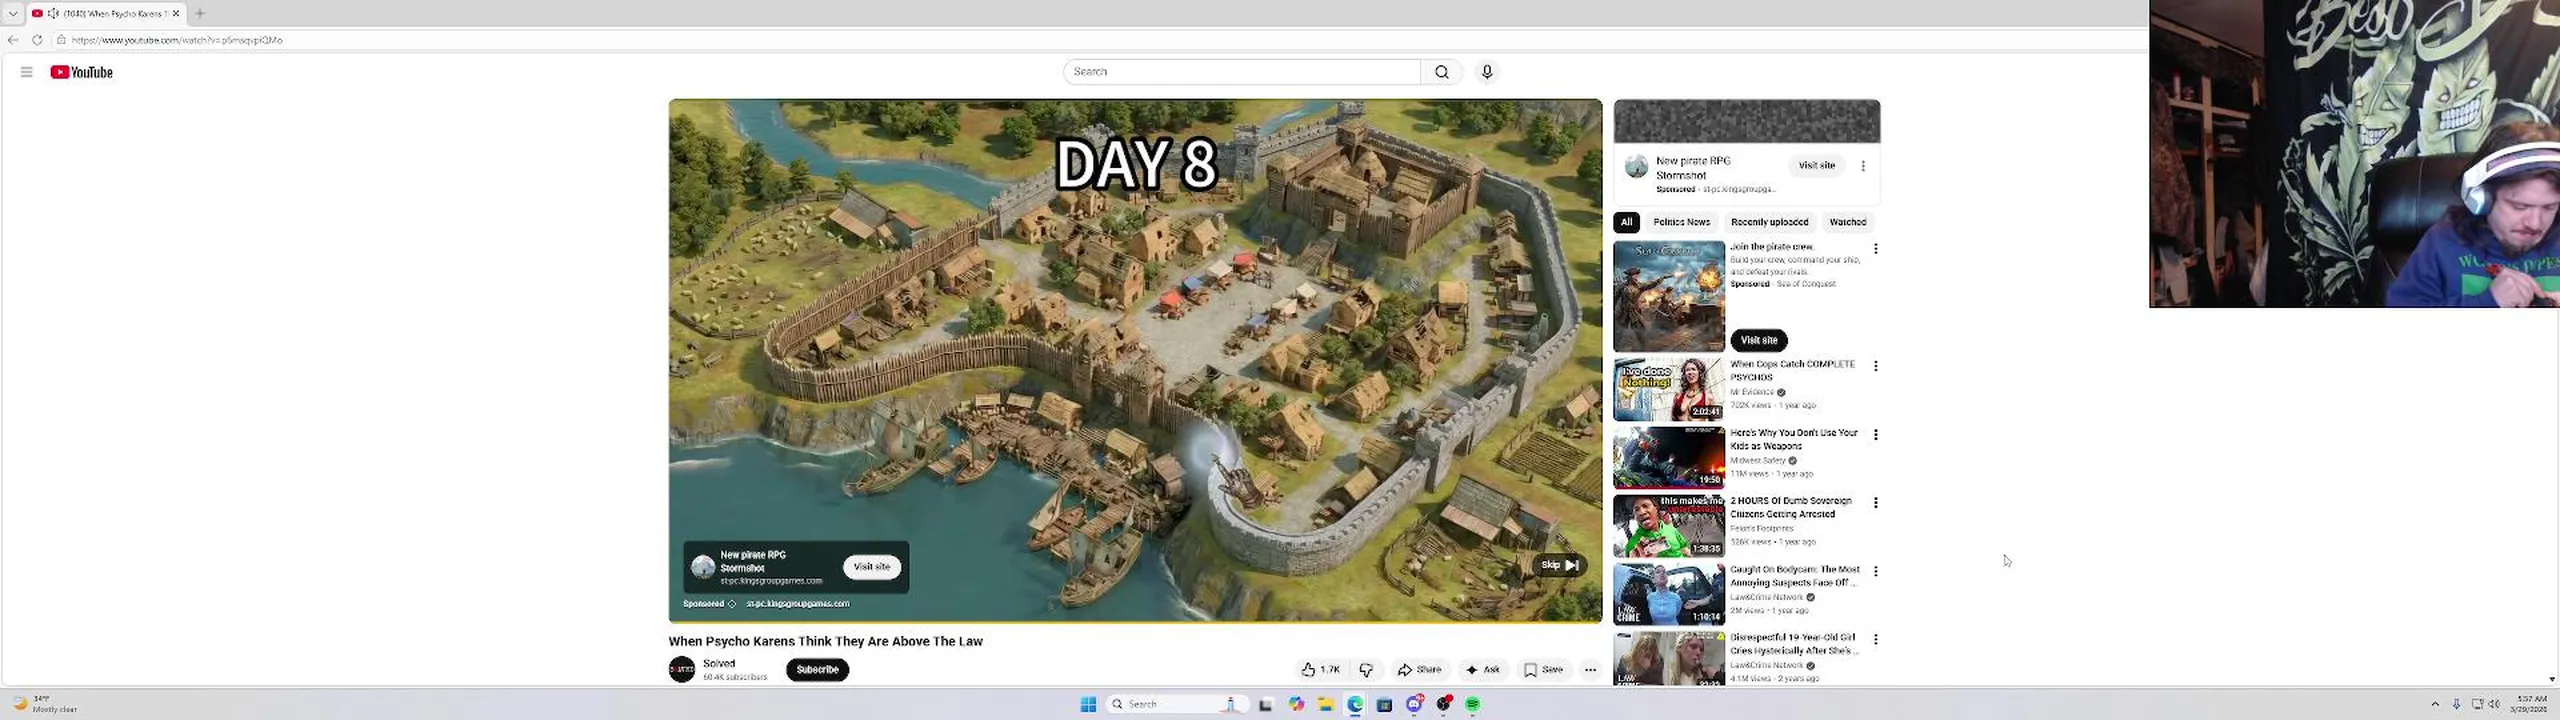Share the video using the Share button

tap(1419, 670)
